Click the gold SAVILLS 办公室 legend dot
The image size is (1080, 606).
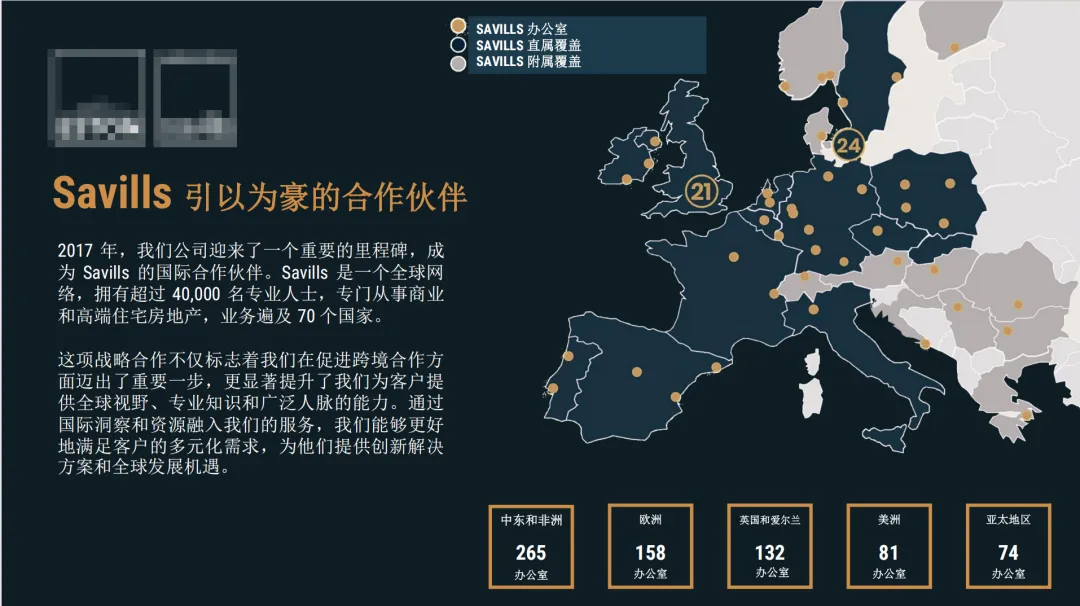pyautogui.click(x=458, y=26)
